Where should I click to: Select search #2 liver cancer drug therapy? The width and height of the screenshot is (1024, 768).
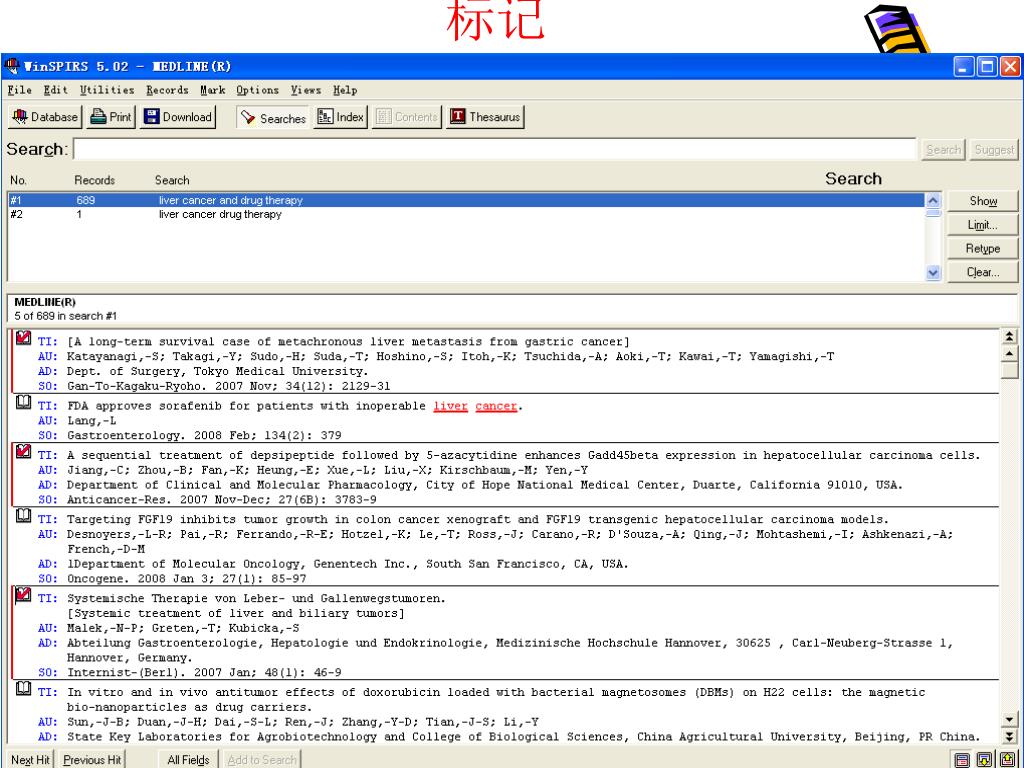tap(466, 214)
